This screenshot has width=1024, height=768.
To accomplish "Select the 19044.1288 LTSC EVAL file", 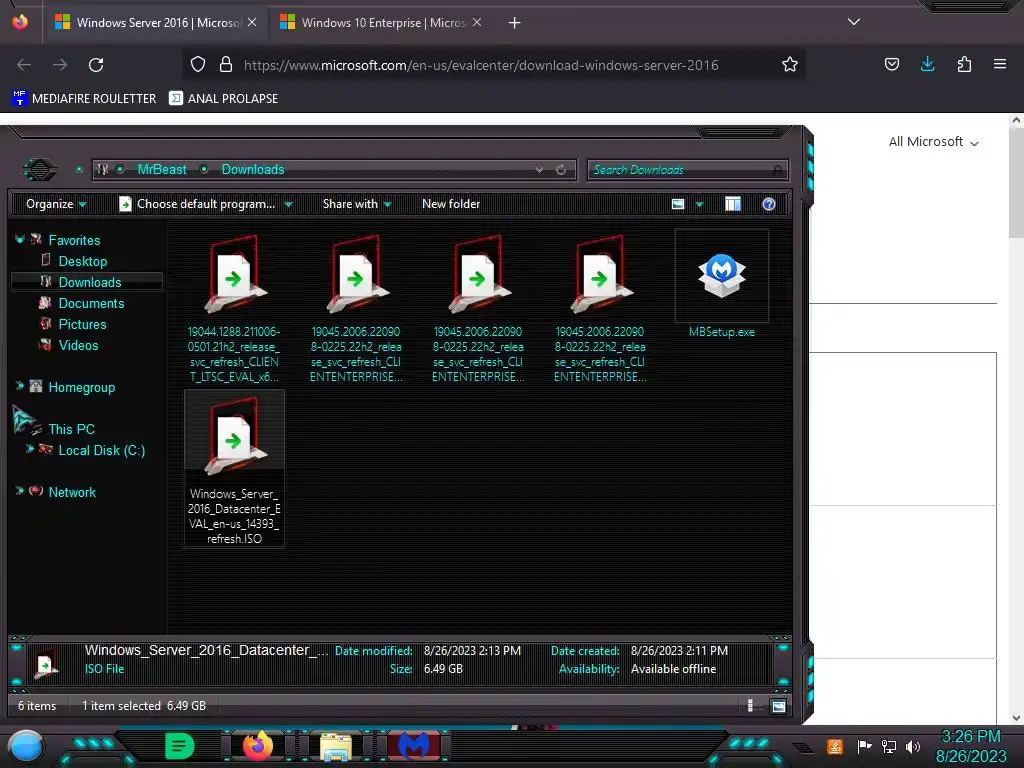I will click(x=234, y=308).
